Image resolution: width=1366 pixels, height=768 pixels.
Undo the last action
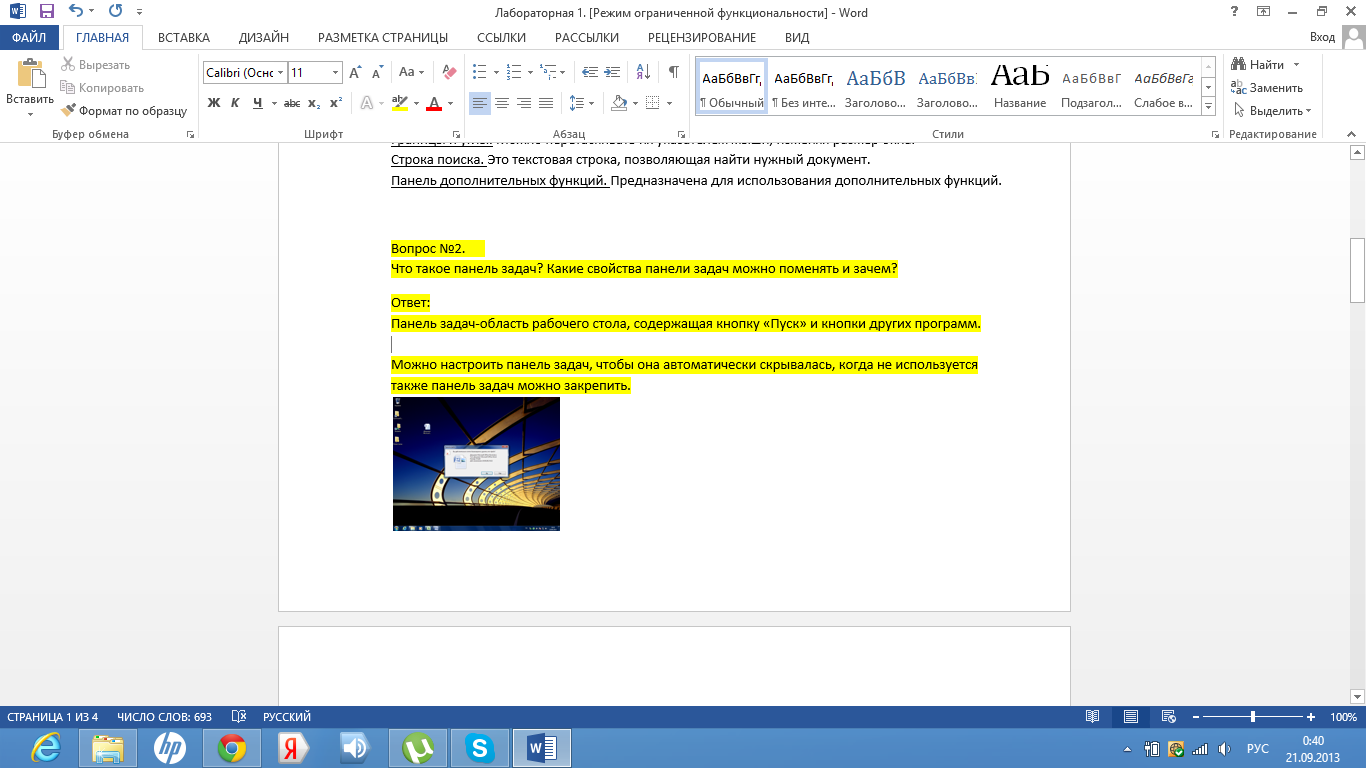click(77, 13)
